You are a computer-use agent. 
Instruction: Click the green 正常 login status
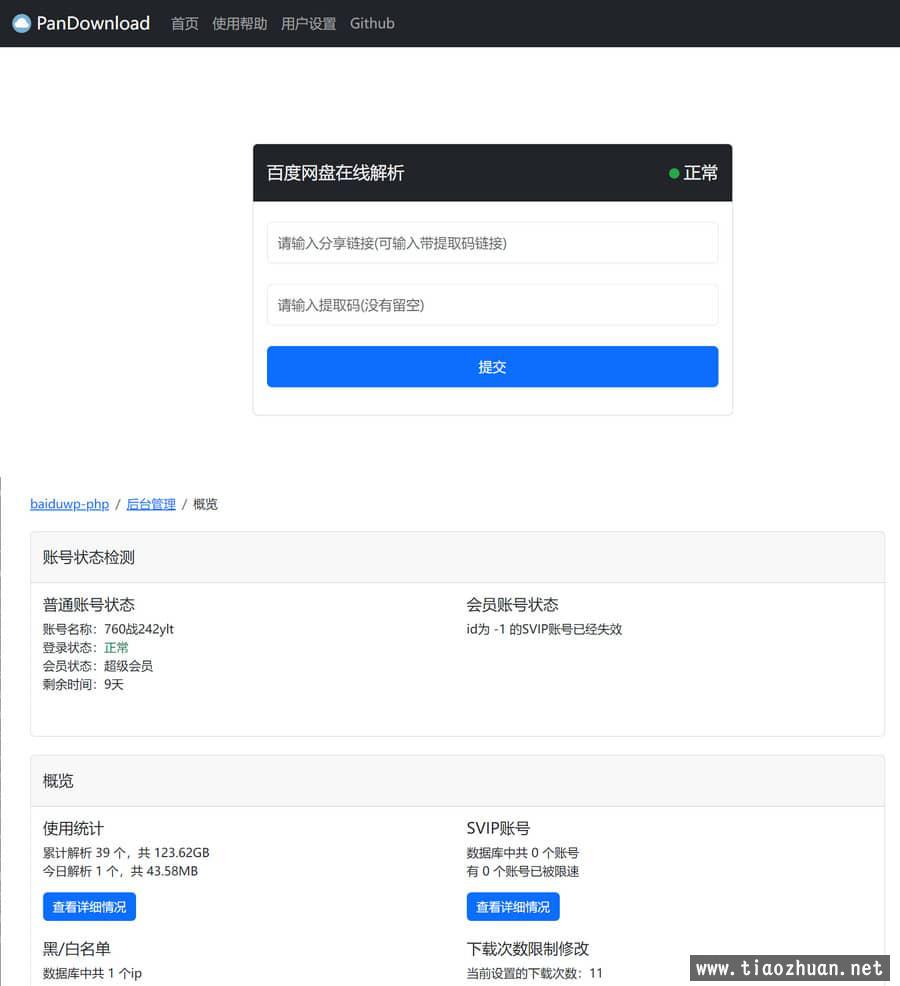116,648
